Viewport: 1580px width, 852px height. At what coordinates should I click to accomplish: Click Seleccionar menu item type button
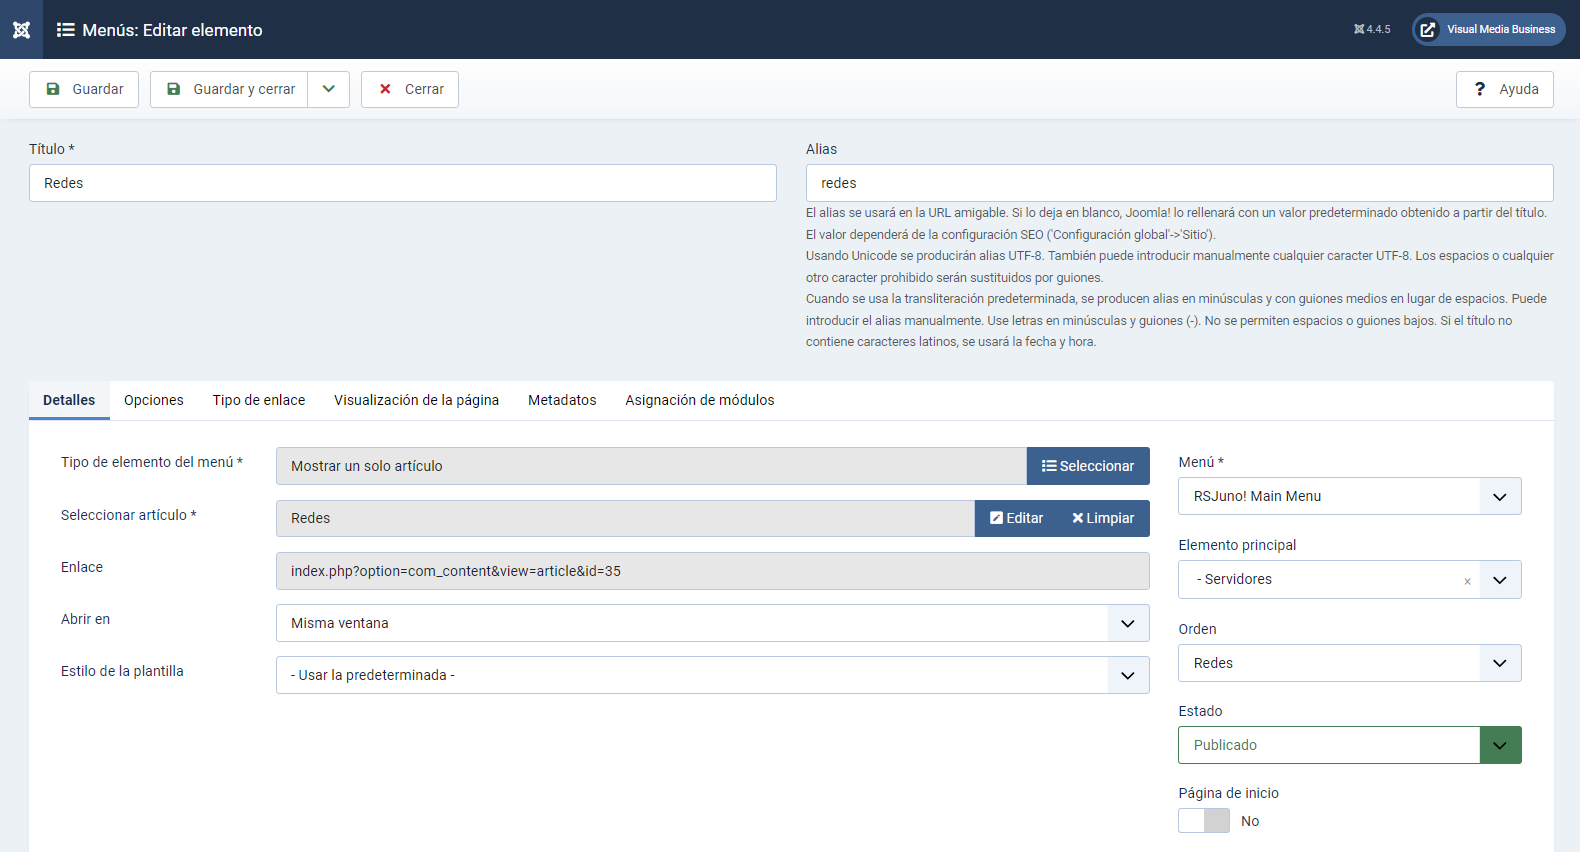point(1088,466)
